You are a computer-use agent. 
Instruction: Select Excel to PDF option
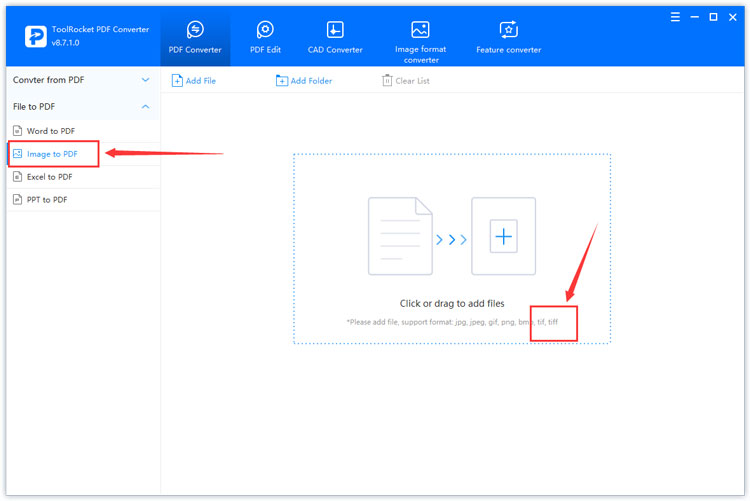tap(84, 177)
